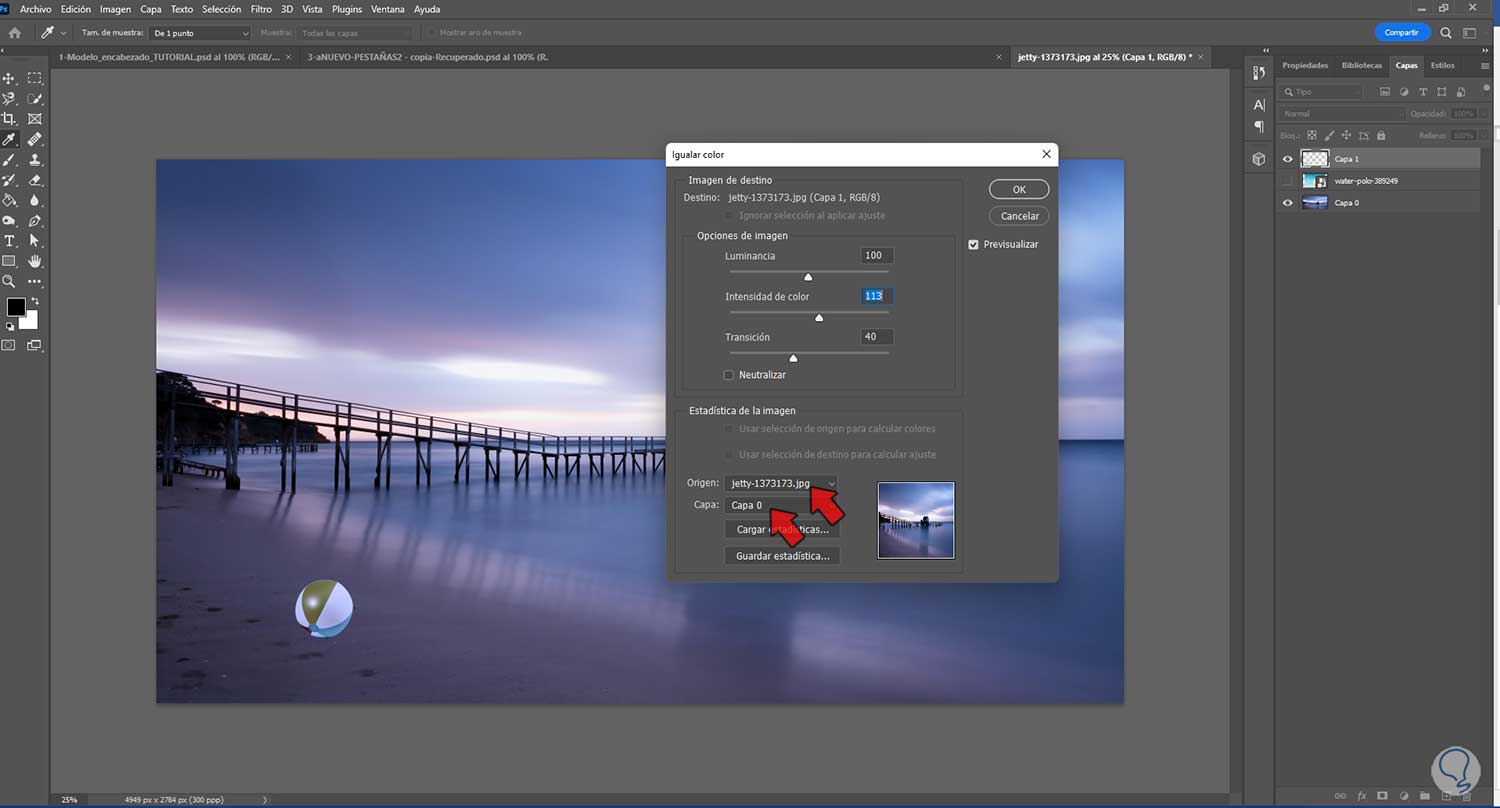This screenshot has height=808, width=1500.
Task: Click OK in Igualar color dialog
Action: (1018, 189)
